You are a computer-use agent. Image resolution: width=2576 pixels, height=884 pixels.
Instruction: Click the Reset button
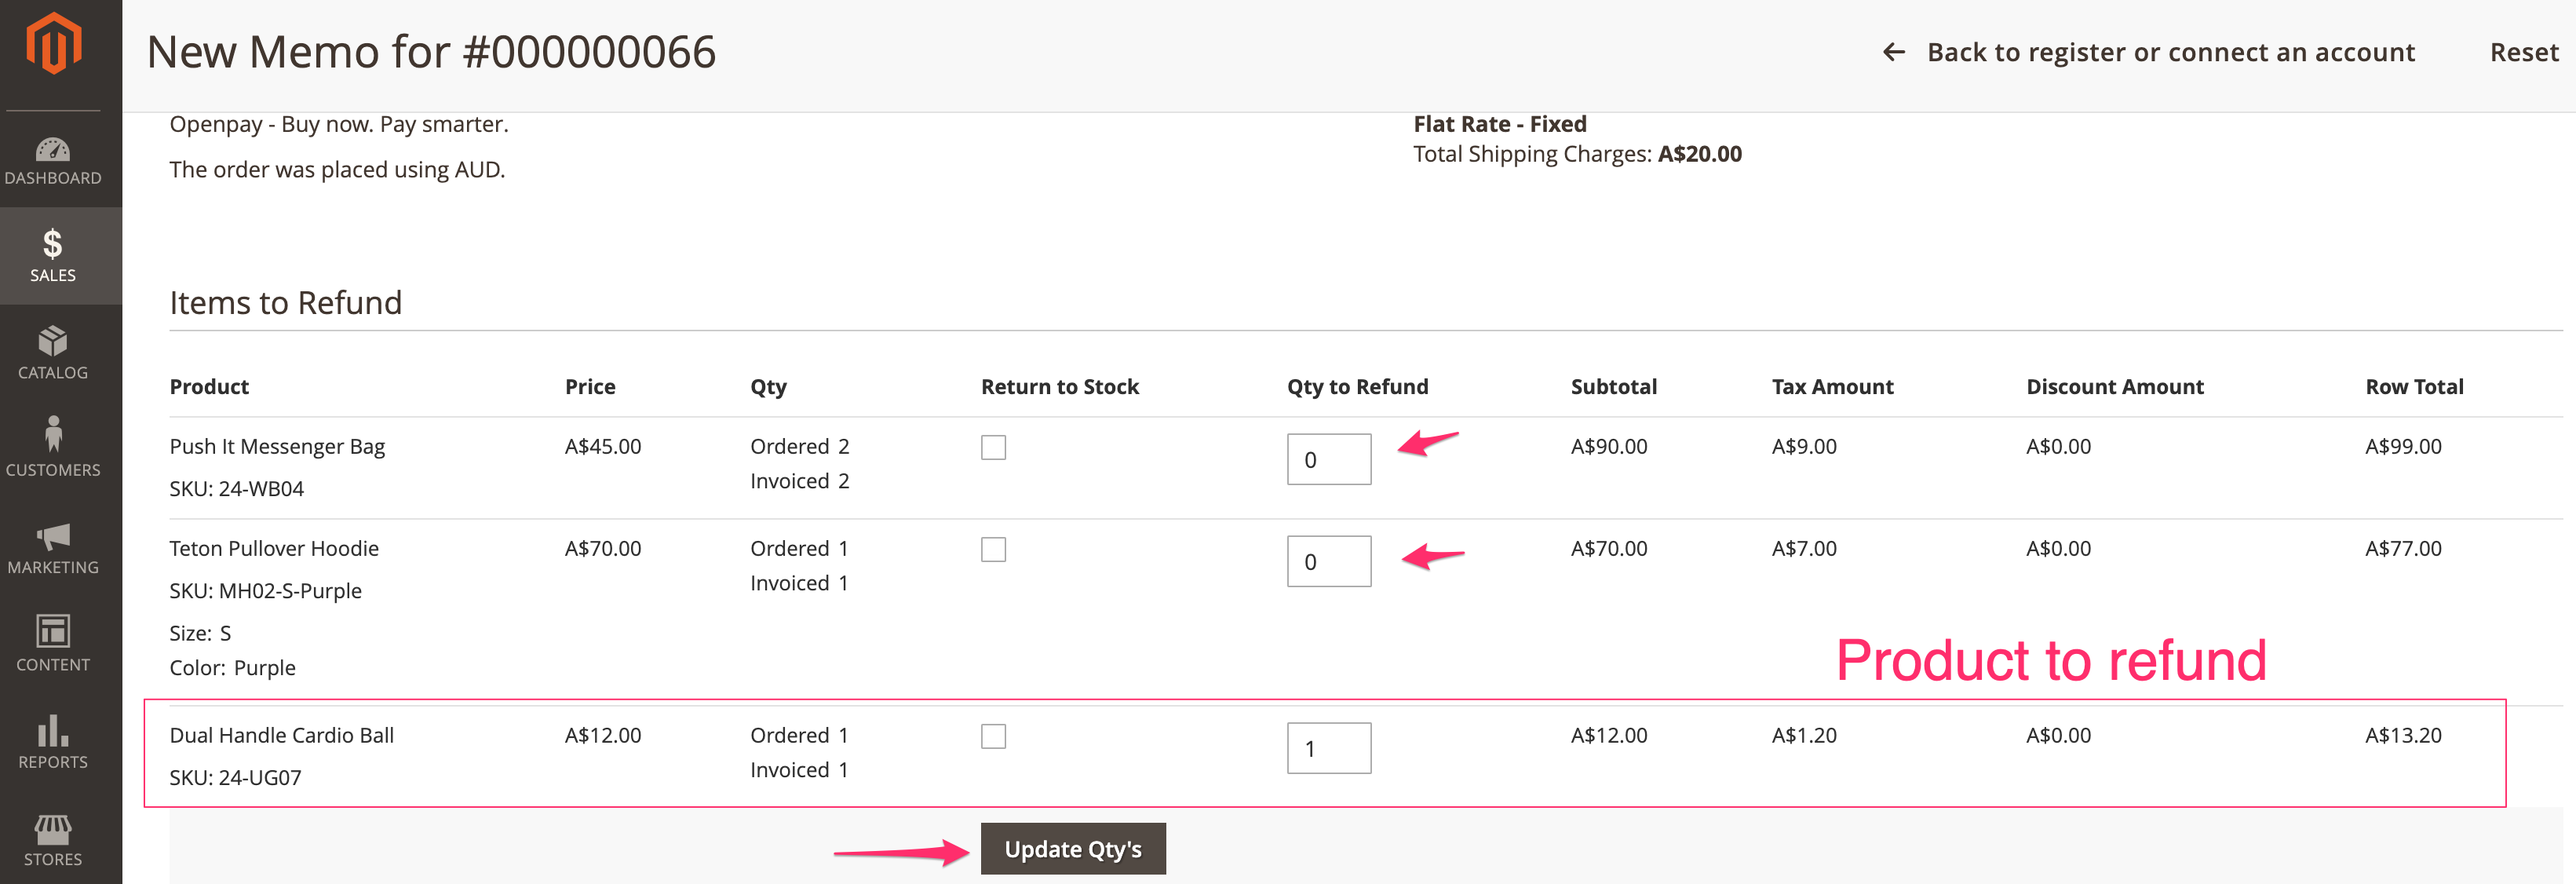click(2523, 52)
